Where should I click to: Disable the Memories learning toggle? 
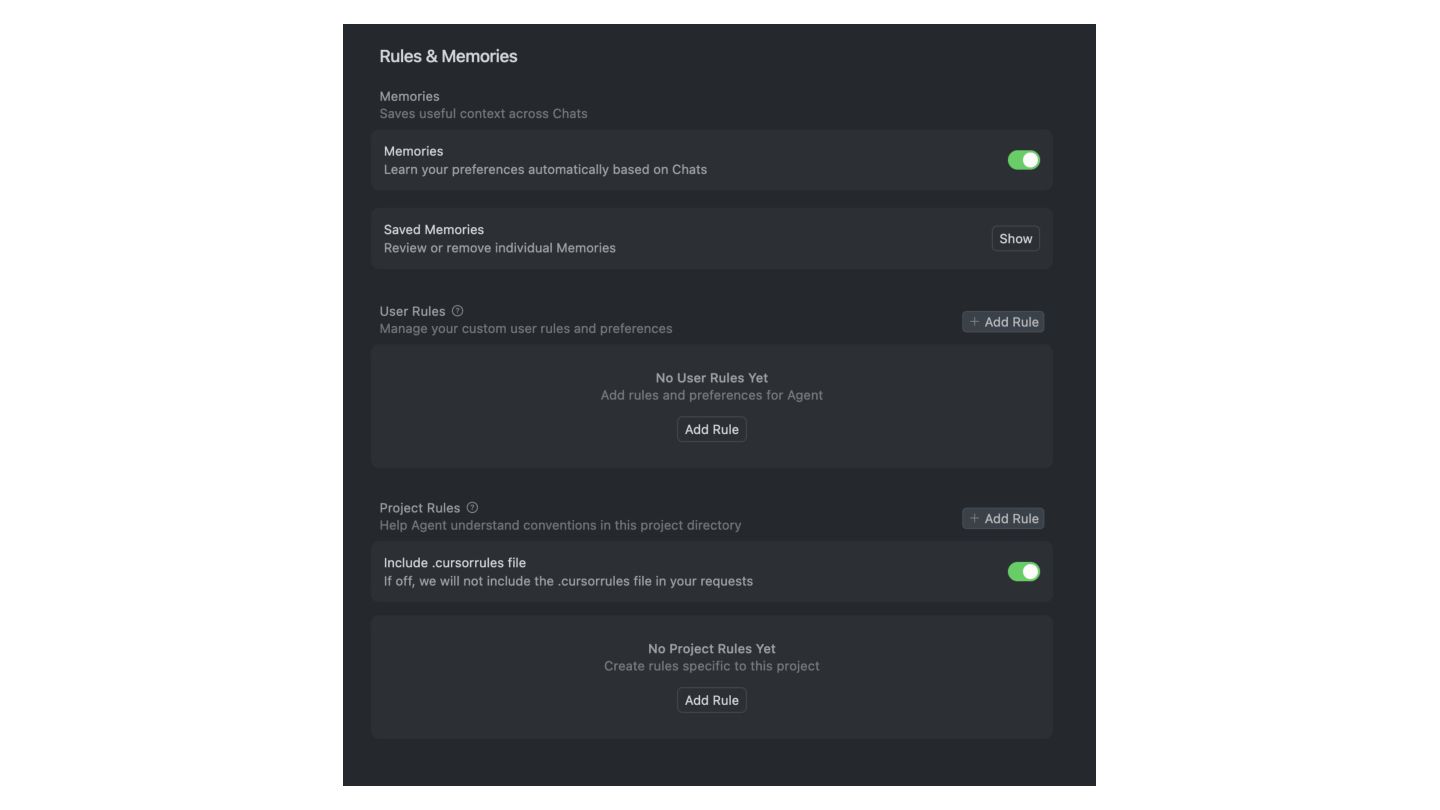(1023, 160)
